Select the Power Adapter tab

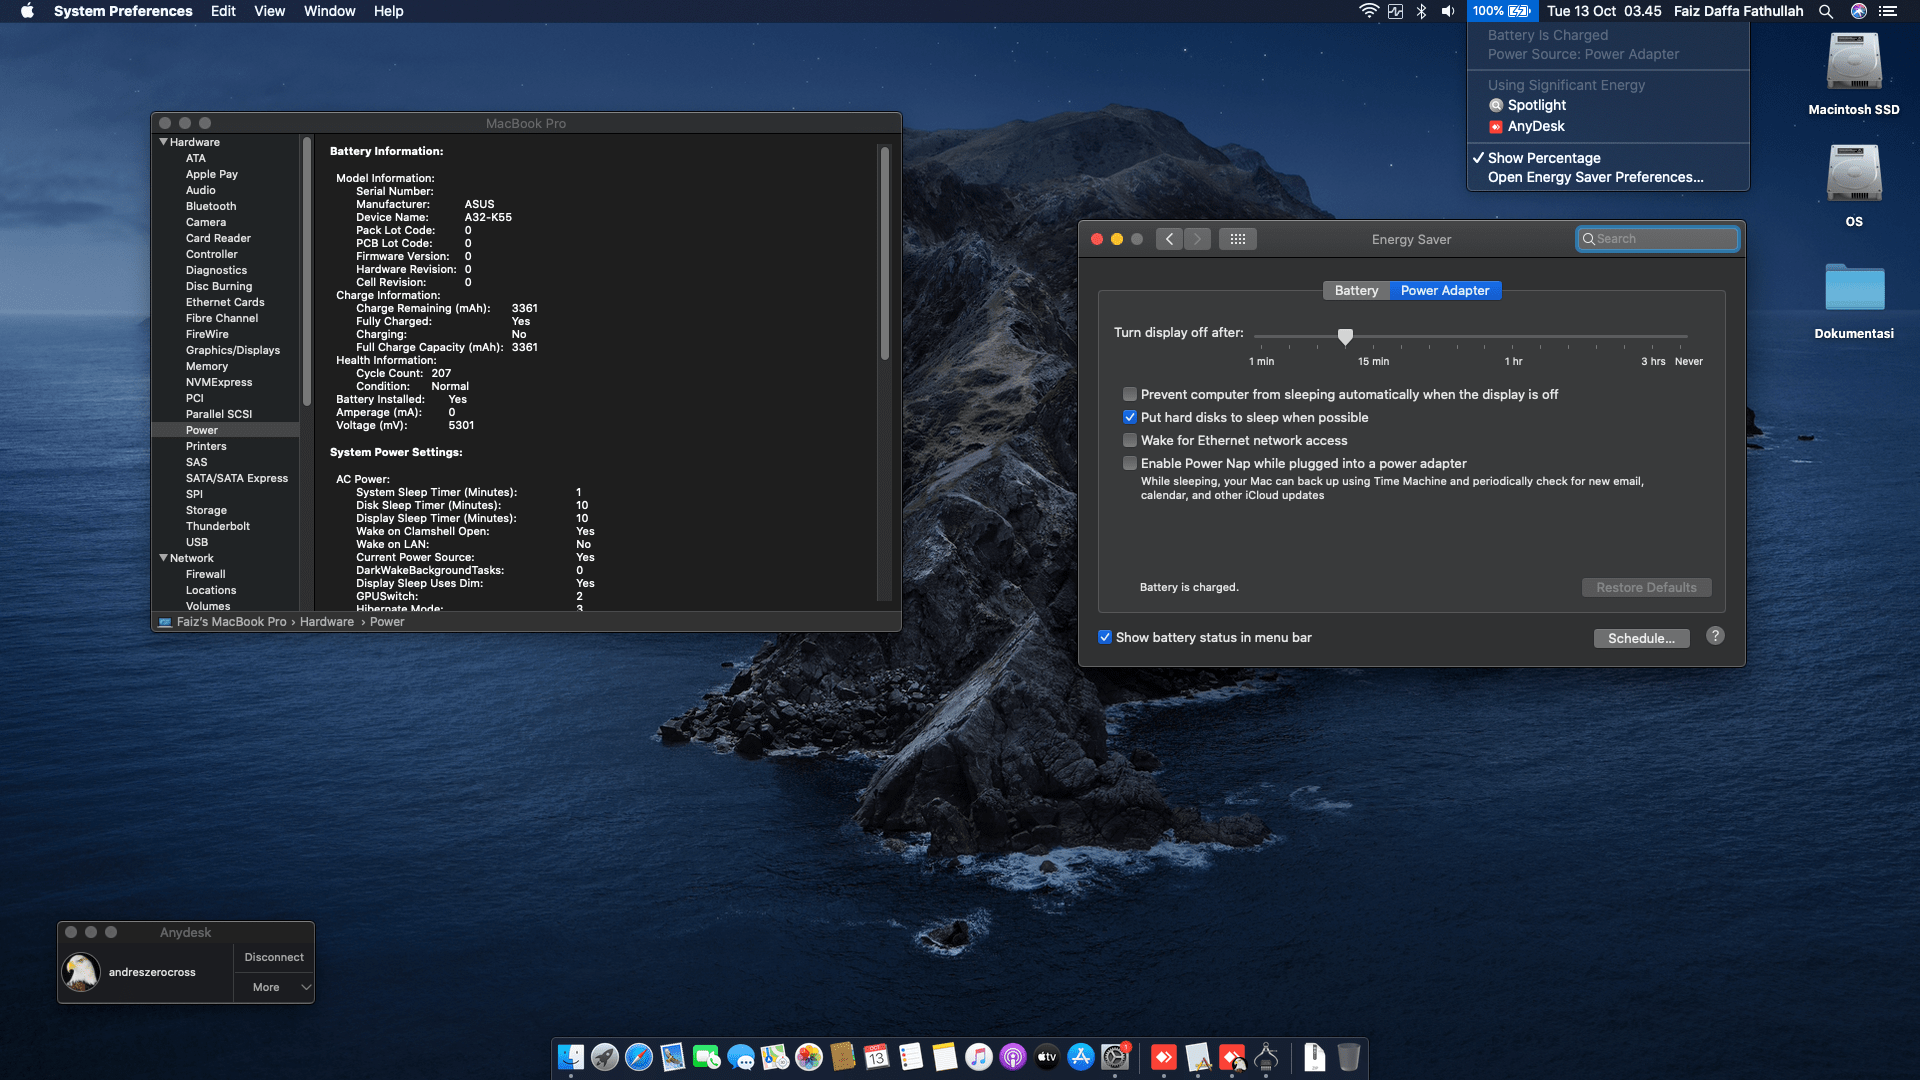(x=1445, y=290)
